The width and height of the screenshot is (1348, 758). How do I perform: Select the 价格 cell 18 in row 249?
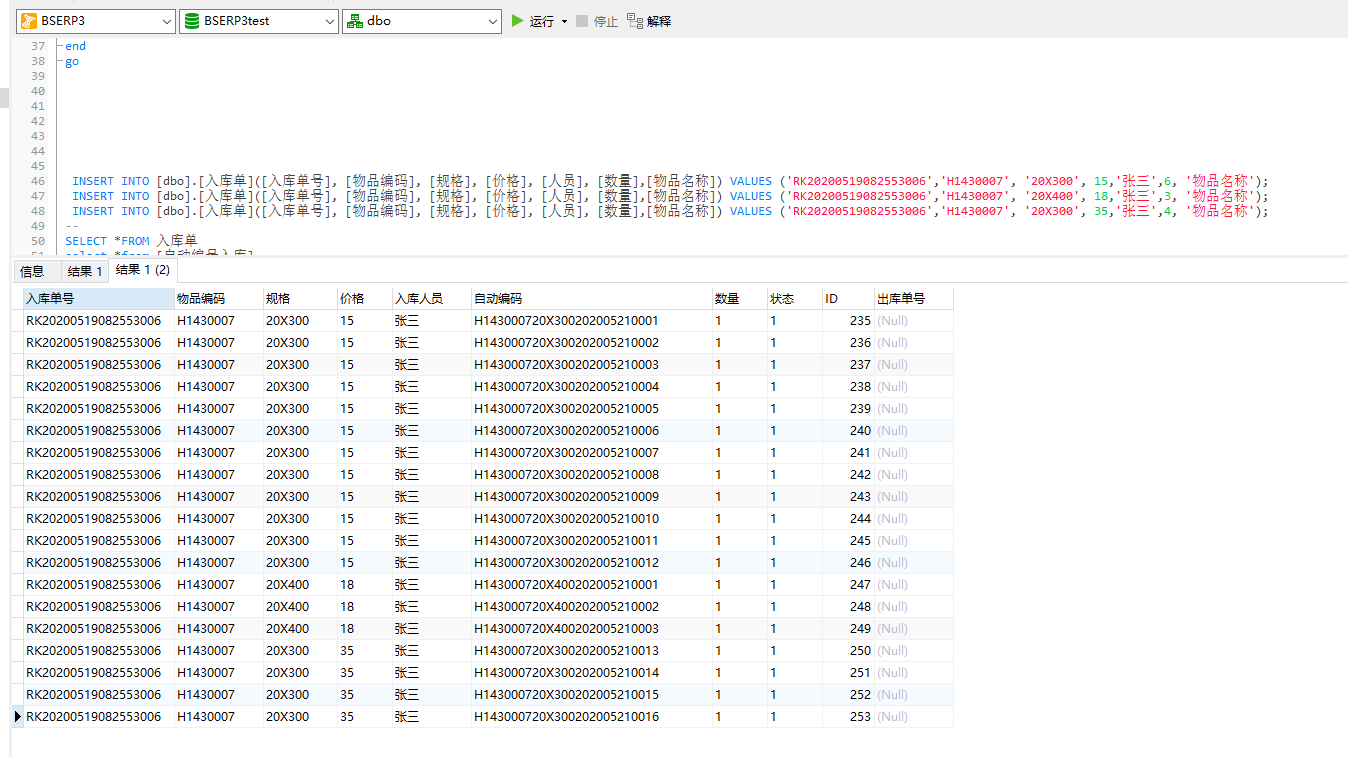click(364, 628)
